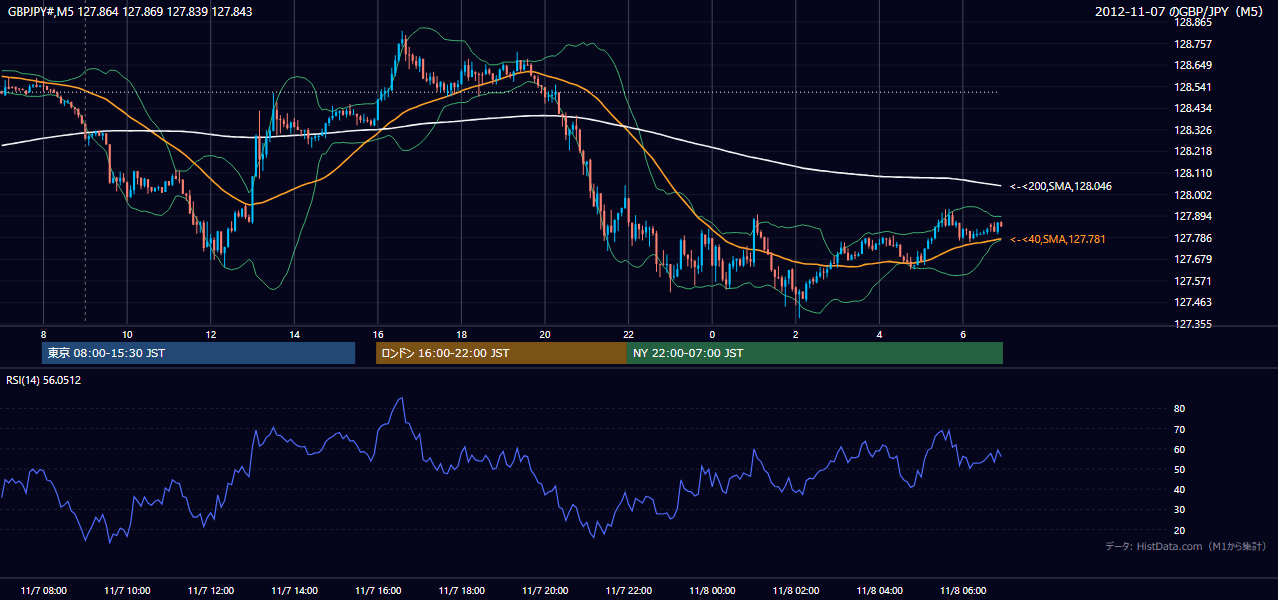Select the 東京 08:00-15:30 JST session bar
This screenshot has width=1278, height=600.
(198, 353)
